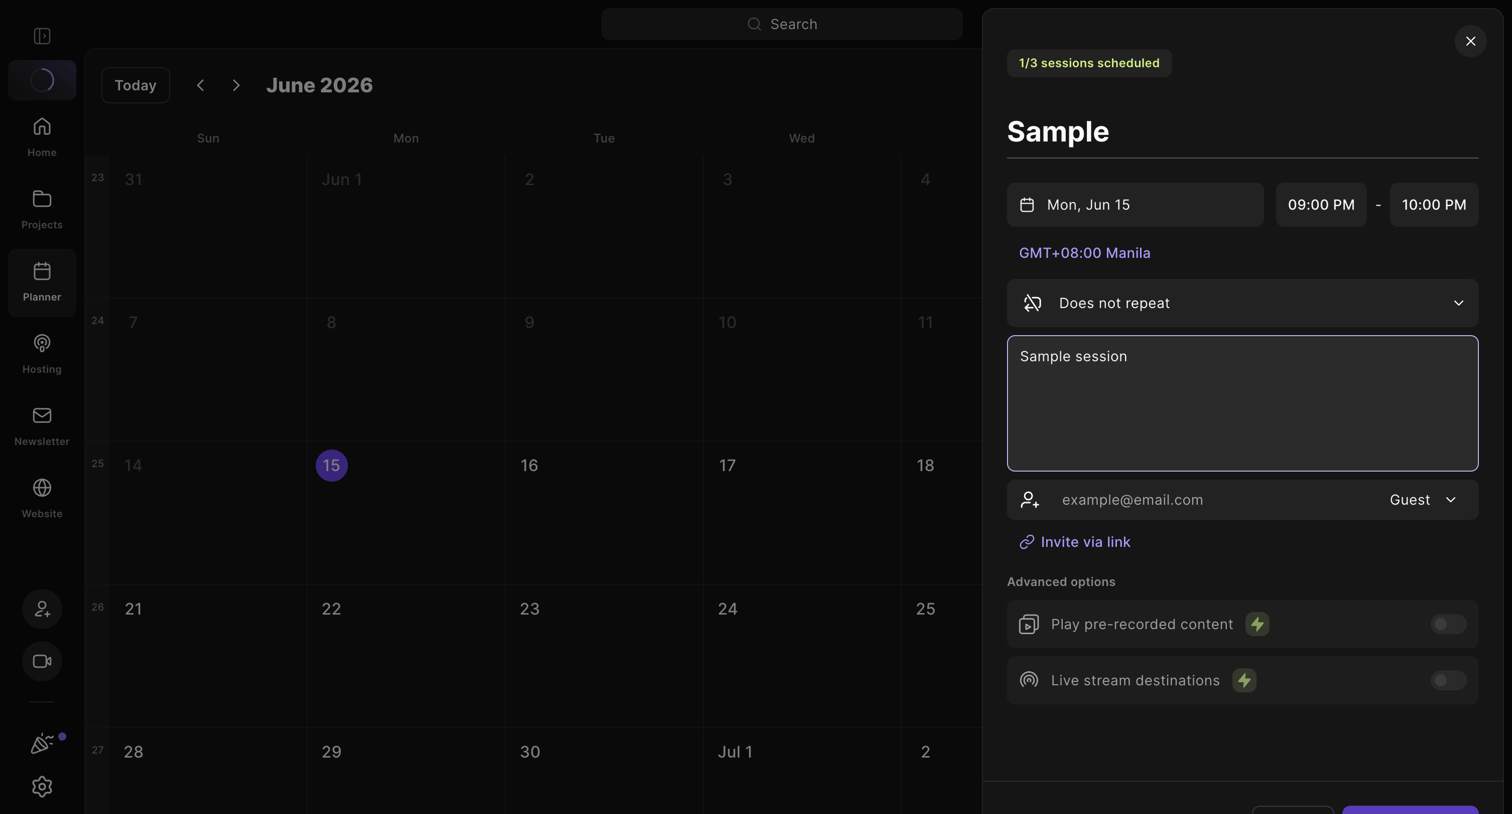
Task: Click the GMT+08:00 Manila timezone link
Action: click(1084, 253)
